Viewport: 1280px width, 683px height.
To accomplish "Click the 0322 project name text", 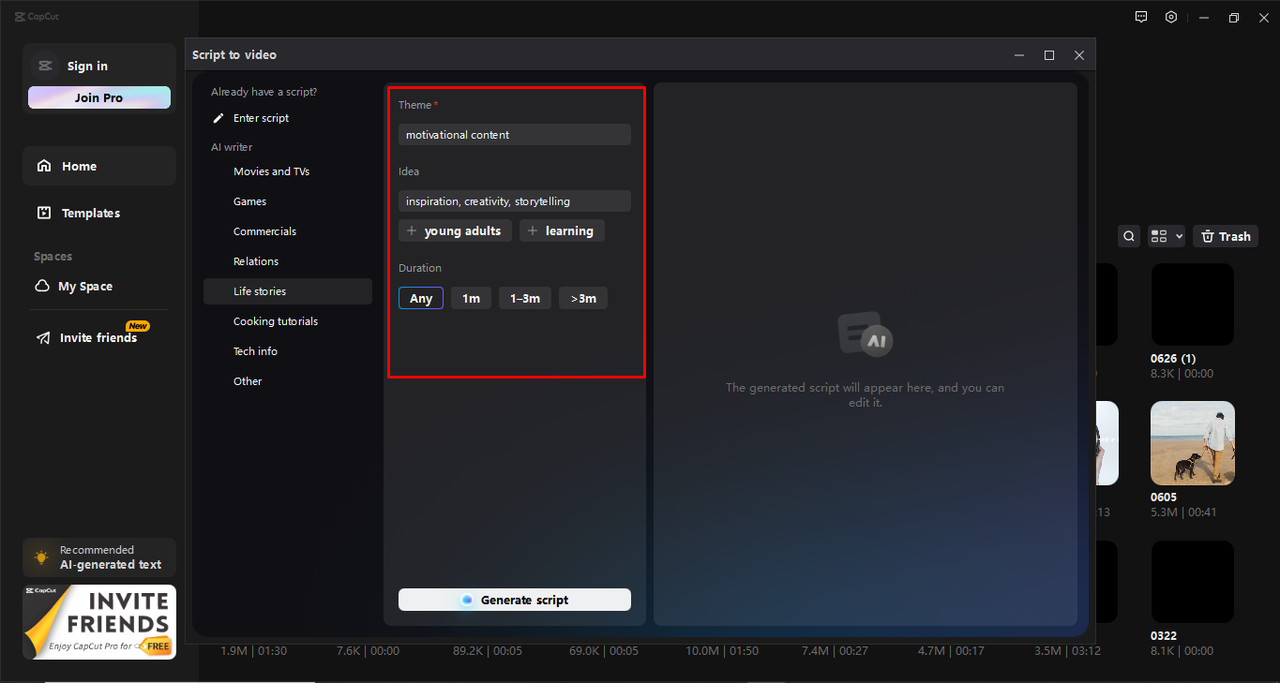I will coord(1164,636).
